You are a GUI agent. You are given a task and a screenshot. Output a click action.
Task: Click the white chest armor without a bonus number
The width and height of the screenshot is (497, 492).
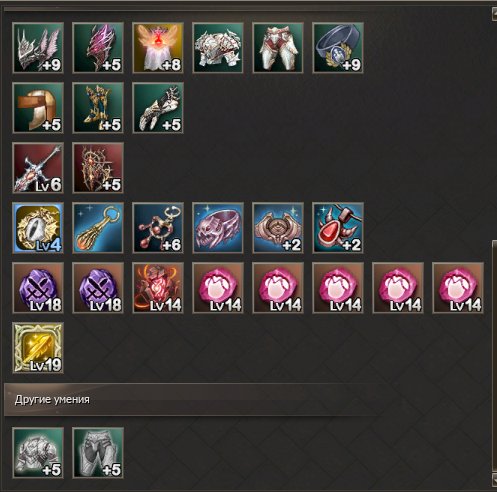tap(218, 48)
